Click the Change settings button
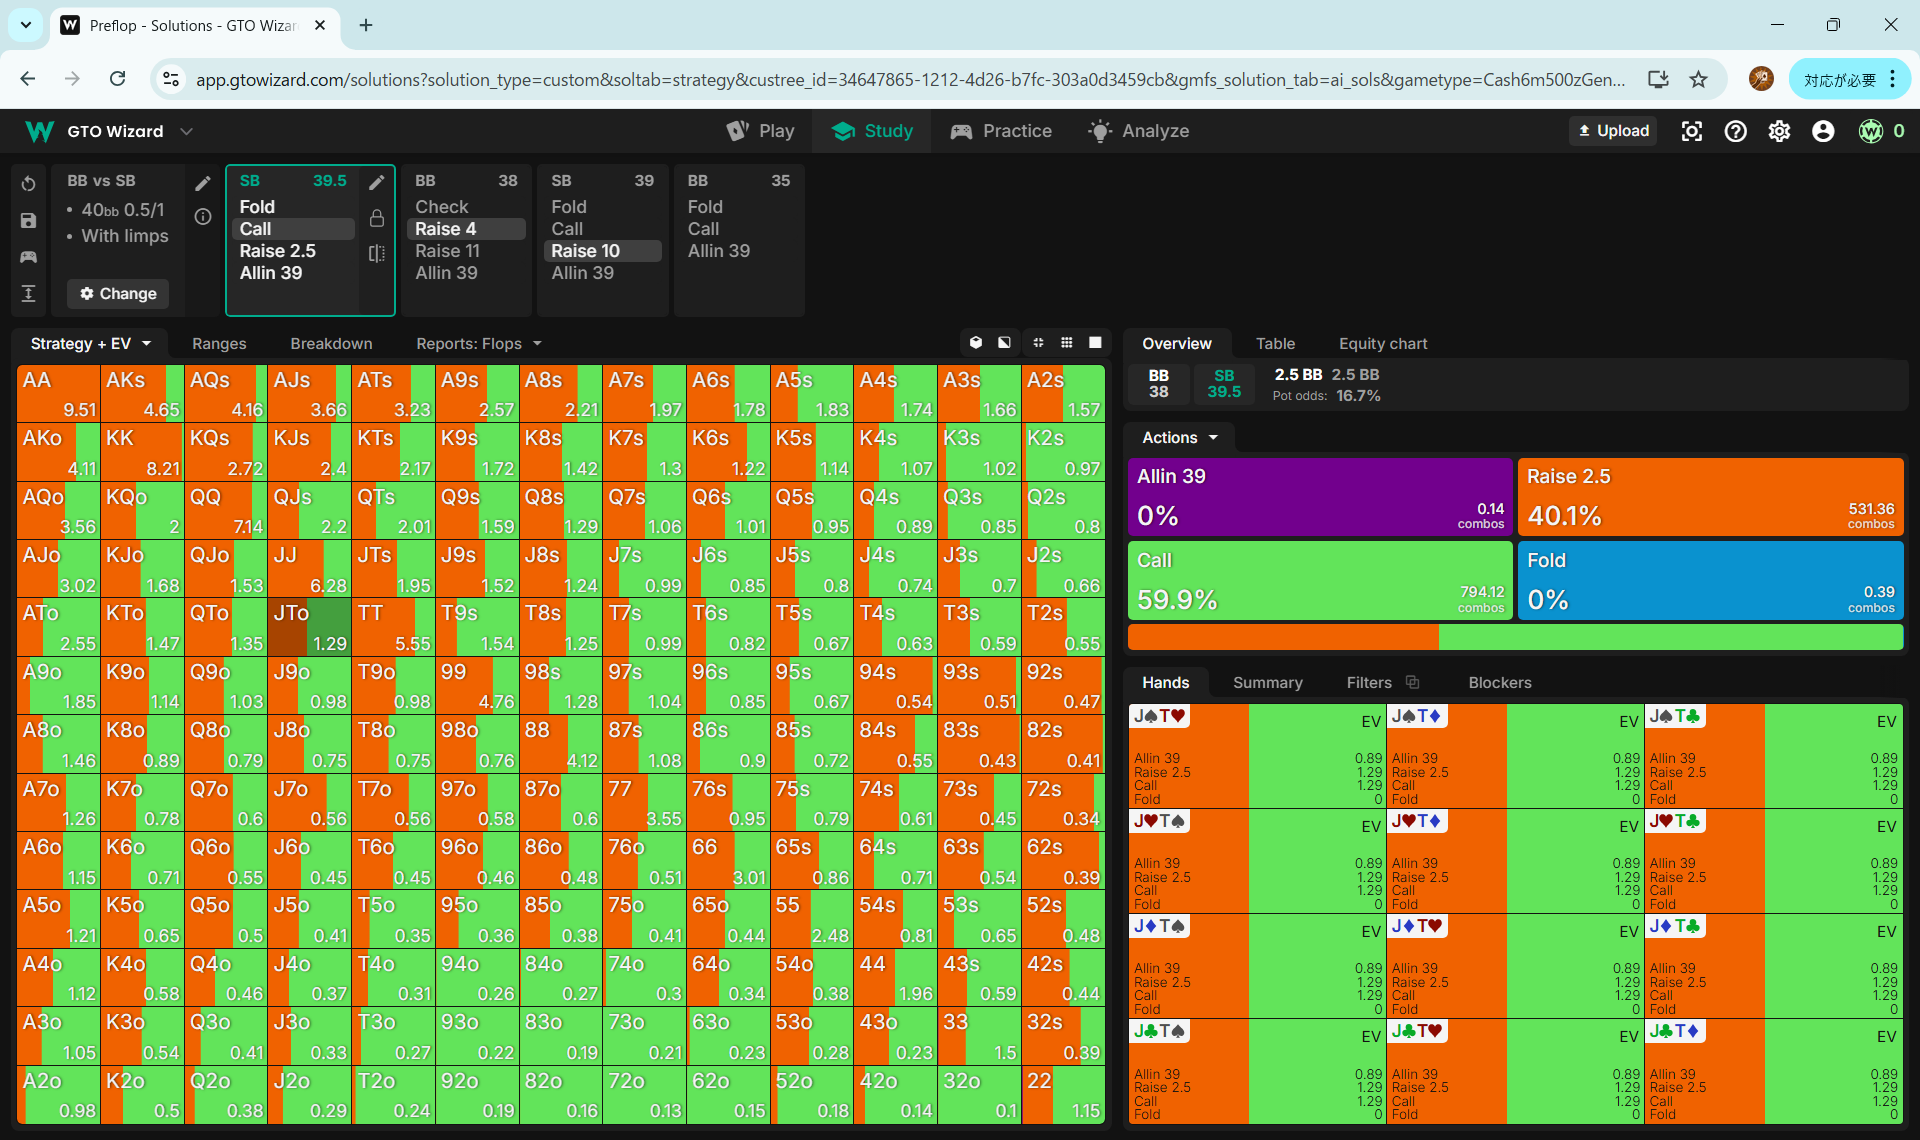The height and width of the screenshot is (1140, 1920). click(x=118, y=293)
